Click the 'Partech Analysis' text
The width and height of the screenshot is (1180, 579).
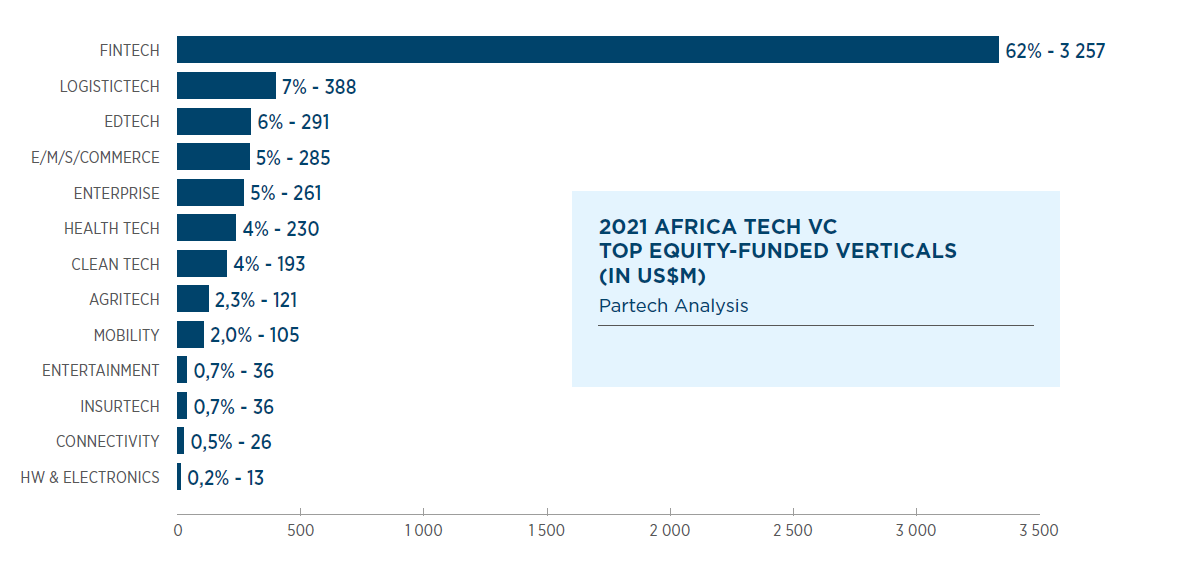[x=674, y=306]
